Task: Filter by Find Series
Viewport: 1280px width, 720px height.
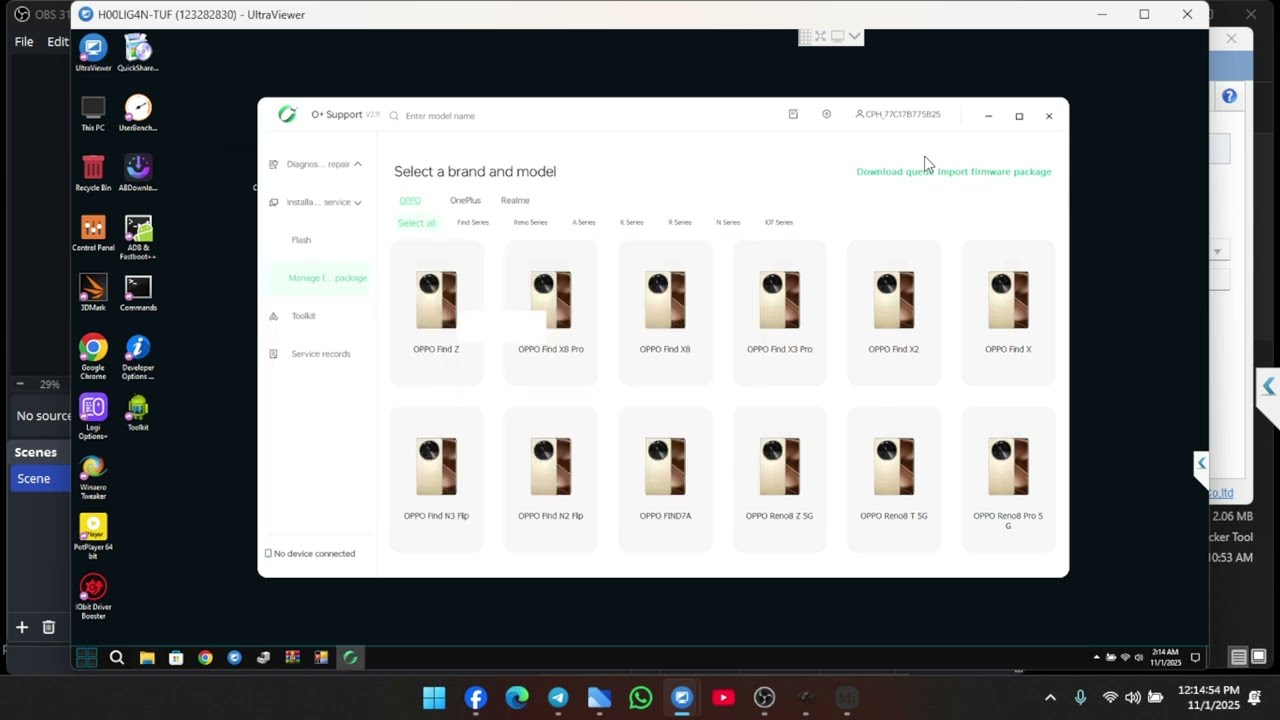Action: (473, 222)
